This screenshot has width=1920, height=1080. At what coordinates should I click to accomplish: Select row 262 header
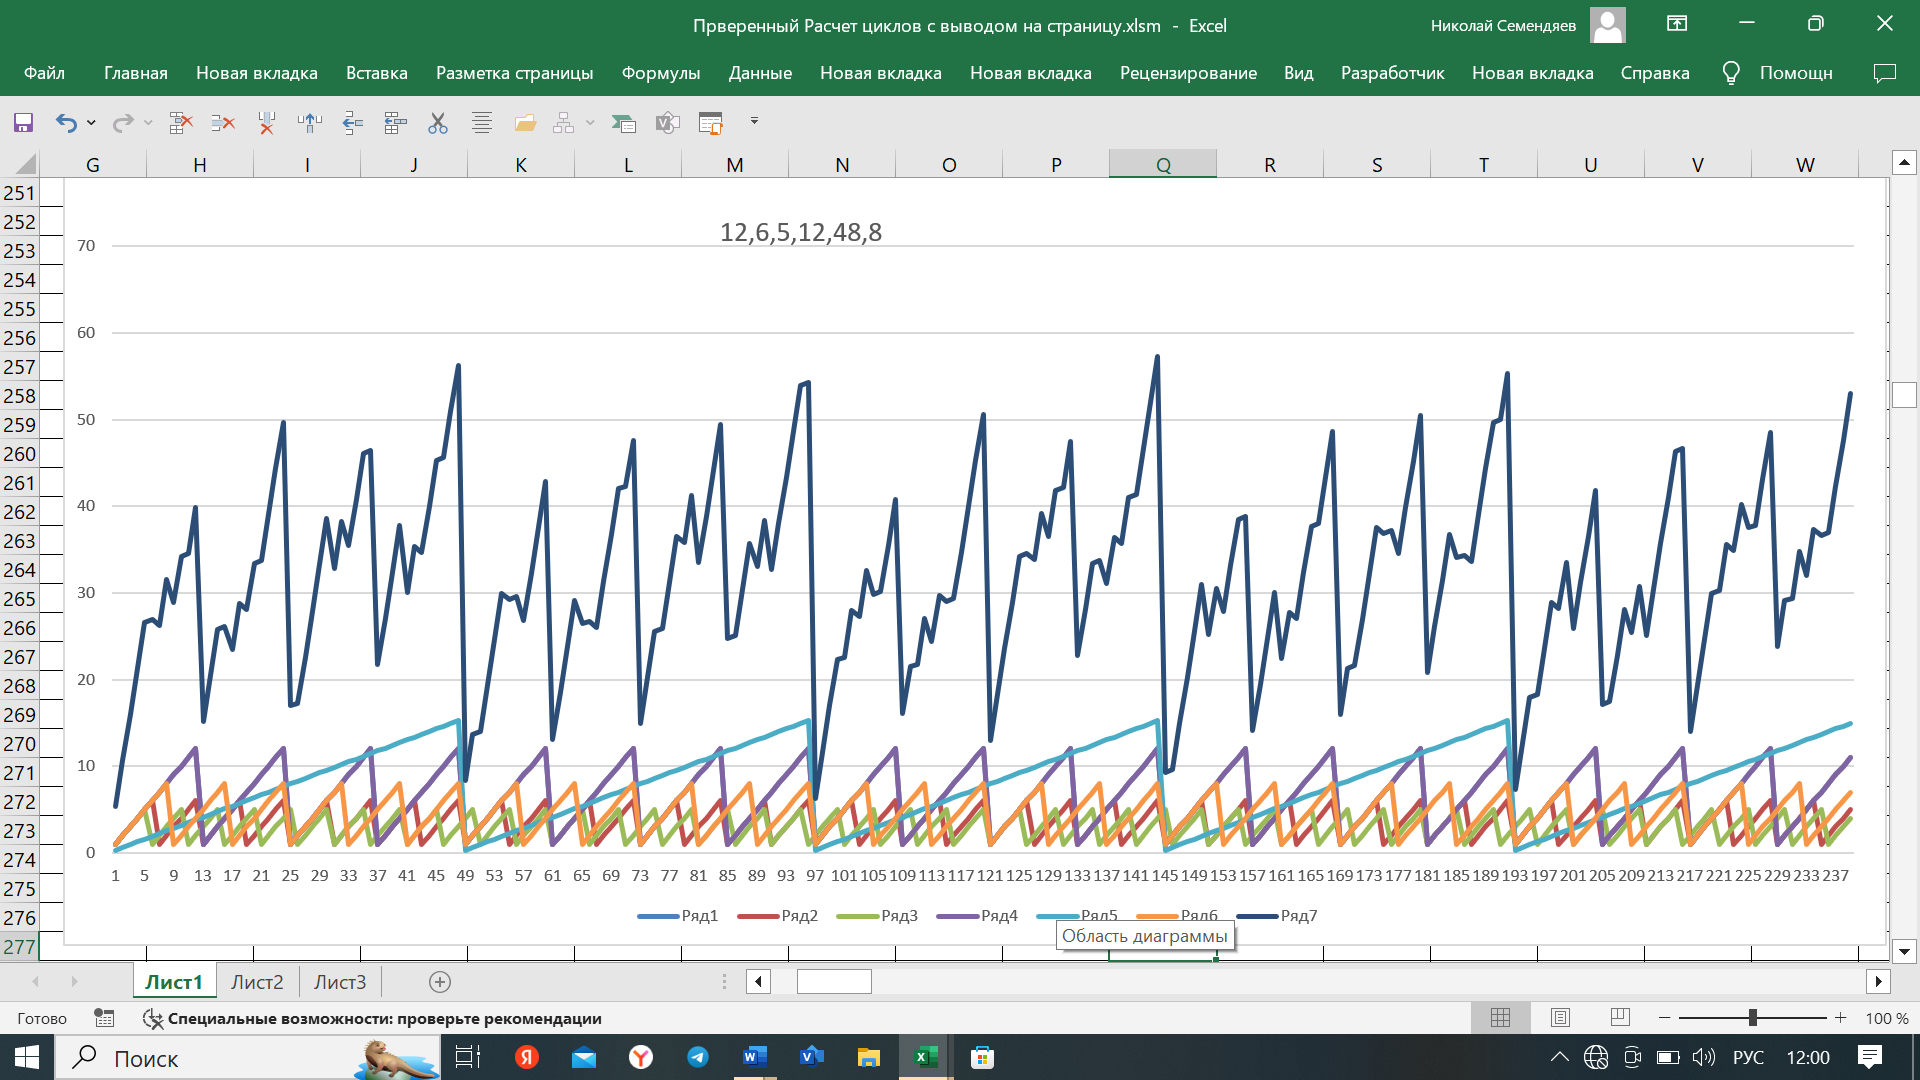pyautogui.click(x=19, y=512)
